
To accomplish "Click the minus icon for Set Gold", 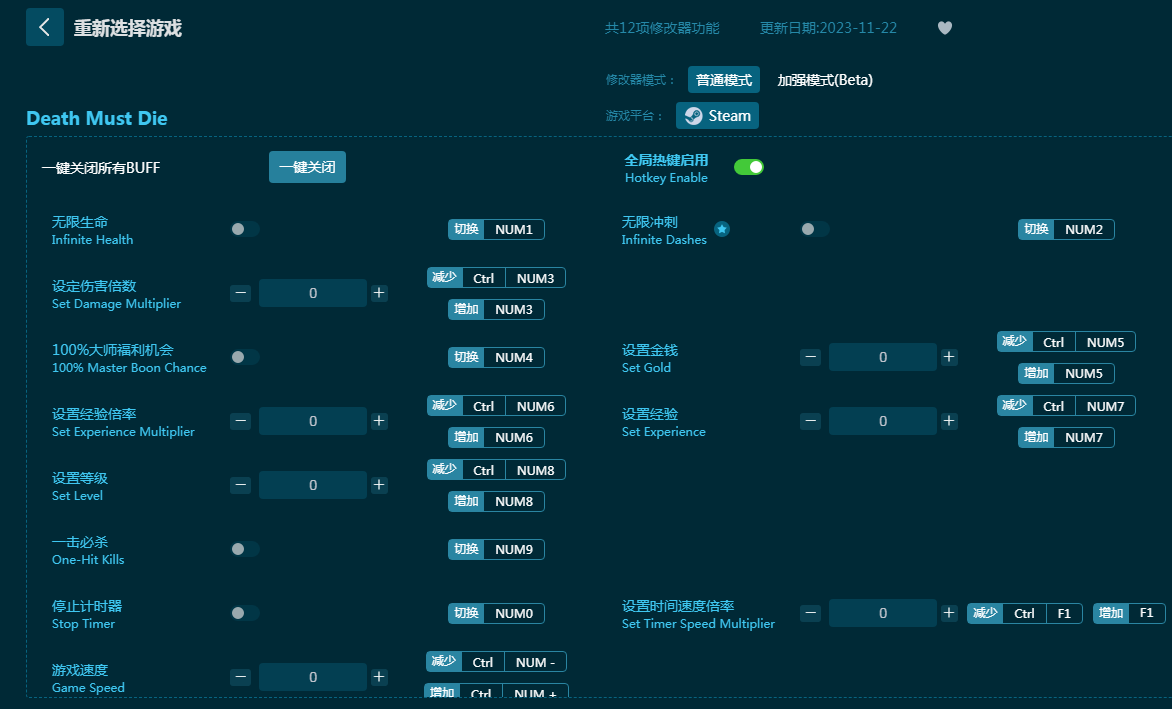I will coord(810,357).
